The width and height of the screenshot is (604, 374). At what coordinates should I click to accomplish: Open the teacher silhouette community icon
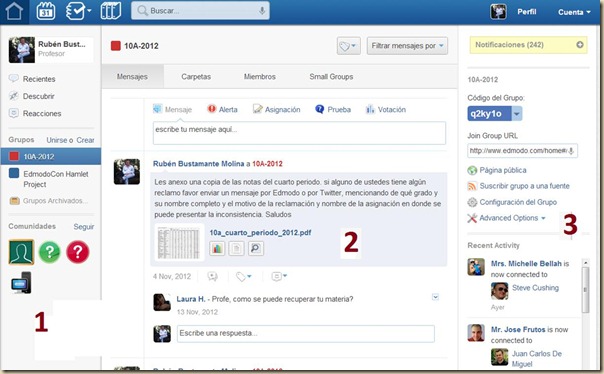click(x=21, y=252)
